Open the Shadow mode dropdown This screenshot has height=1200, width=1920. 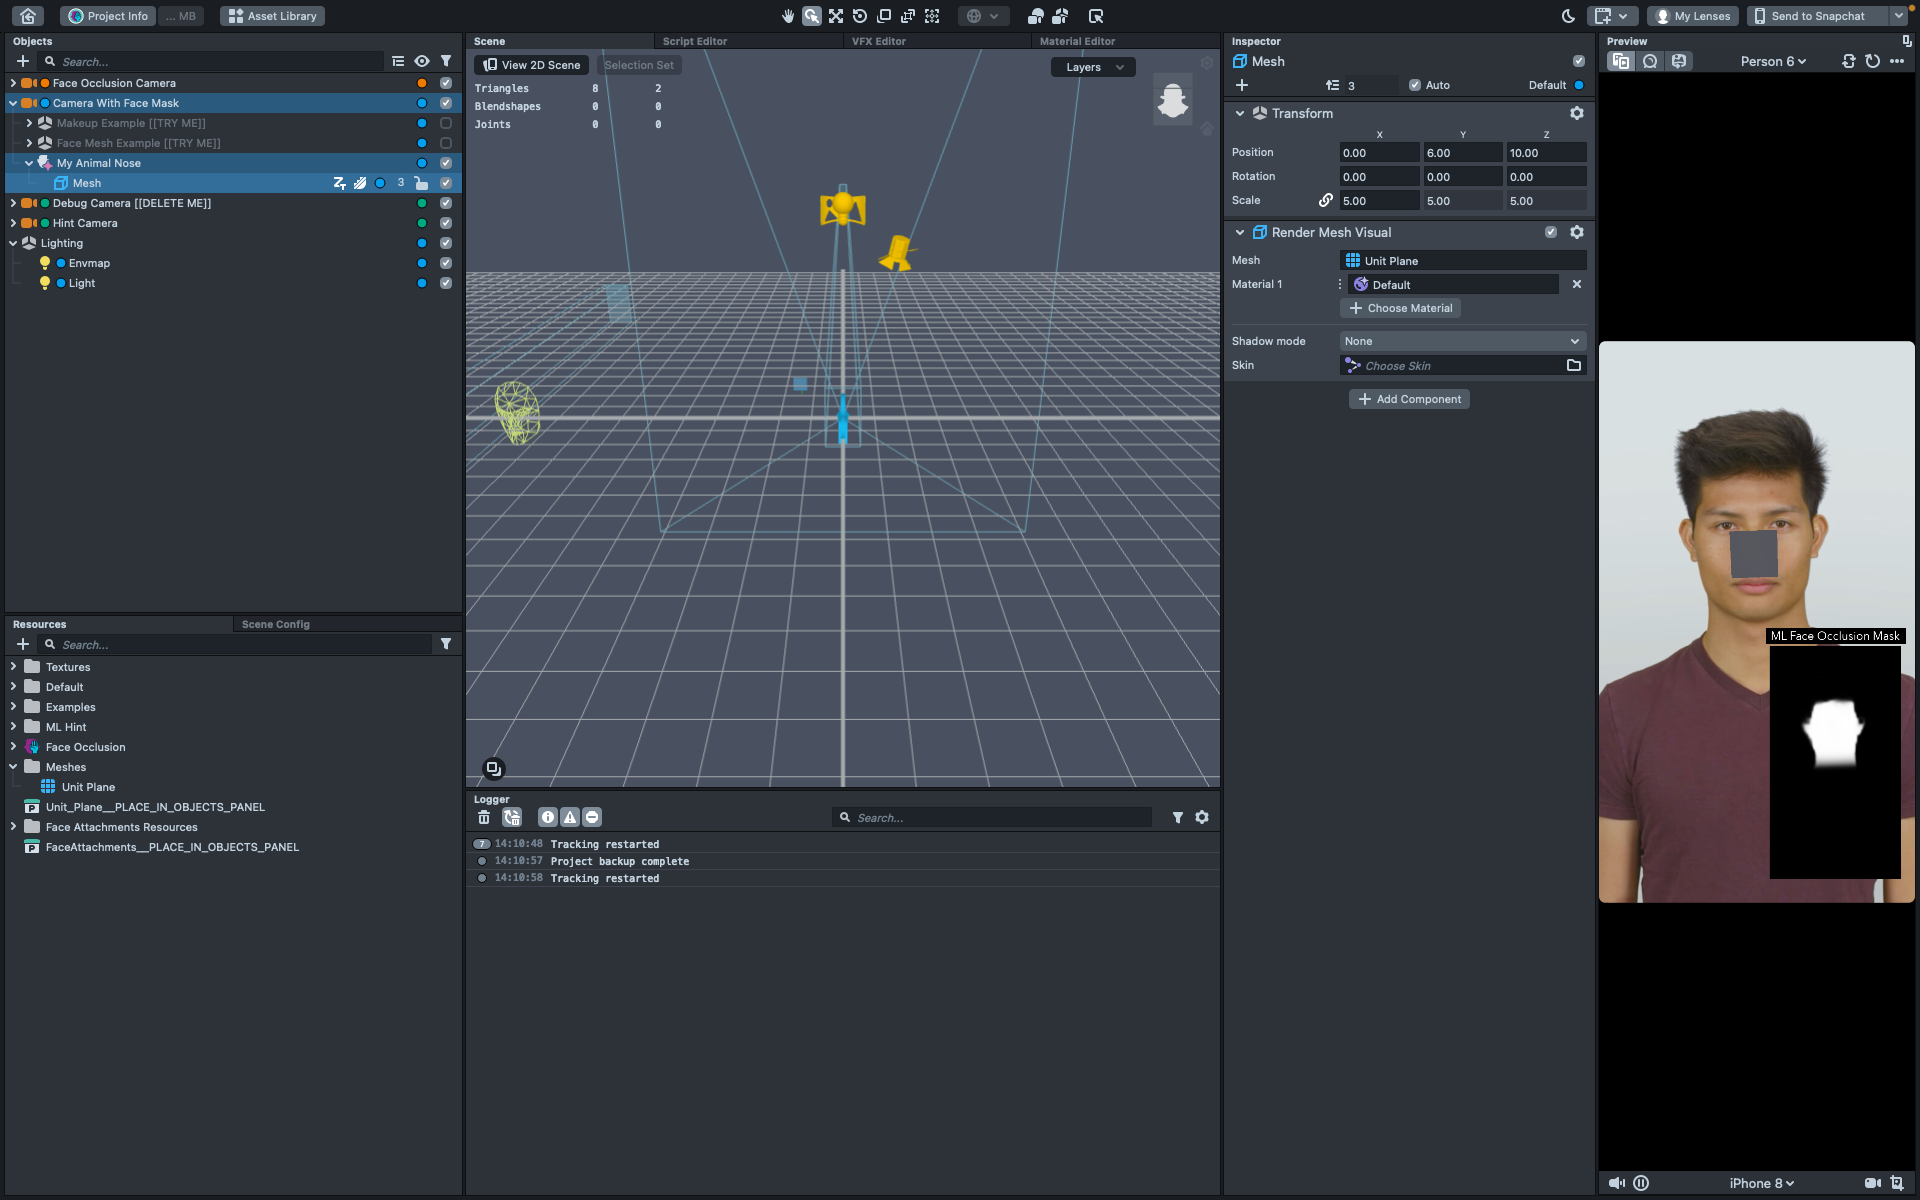1462,341
